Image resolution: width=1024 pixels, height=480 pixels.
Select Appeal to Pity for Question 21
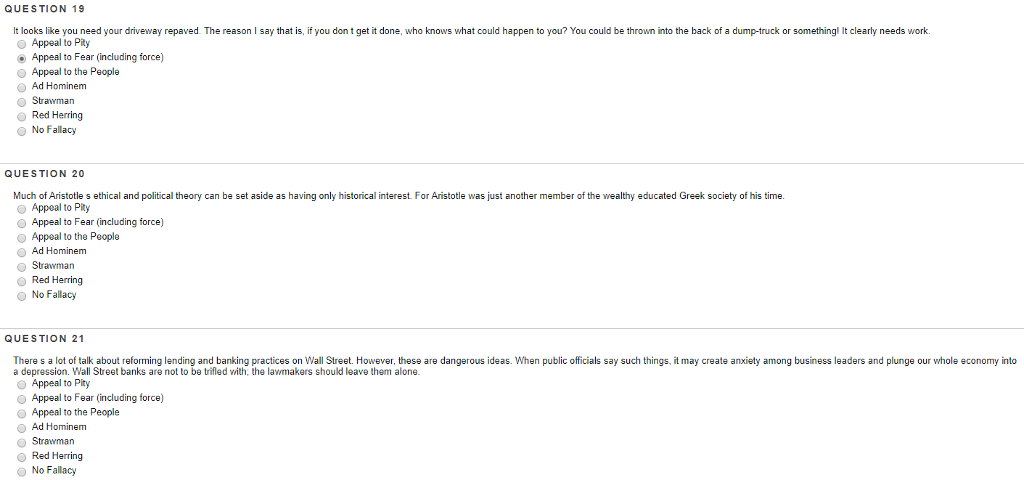click(22, 383)
